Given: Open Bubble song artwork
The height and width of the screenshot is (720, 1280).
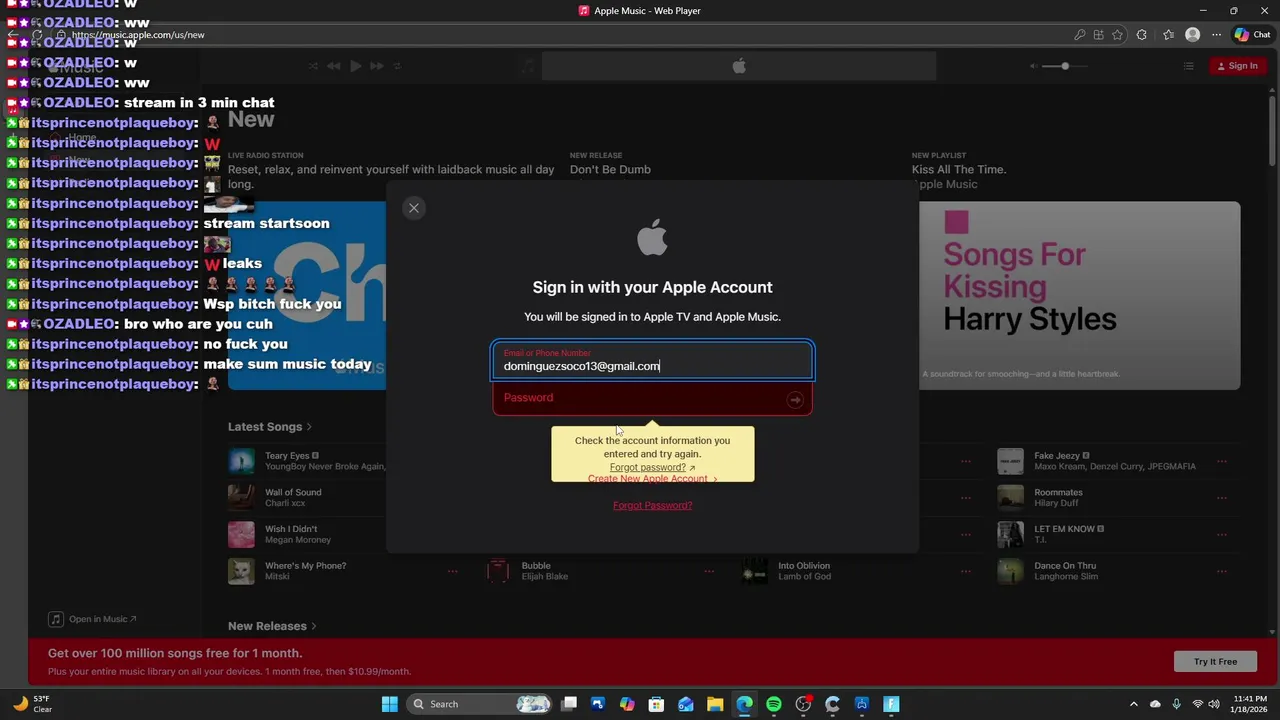Looking at the screenshot, I should [498, 571].
